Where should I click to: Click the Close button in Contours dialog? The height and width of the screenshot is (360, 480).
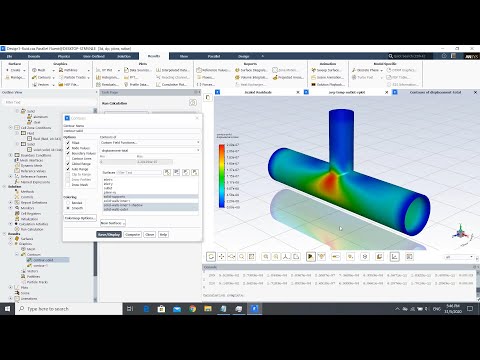tap(150, 235)
